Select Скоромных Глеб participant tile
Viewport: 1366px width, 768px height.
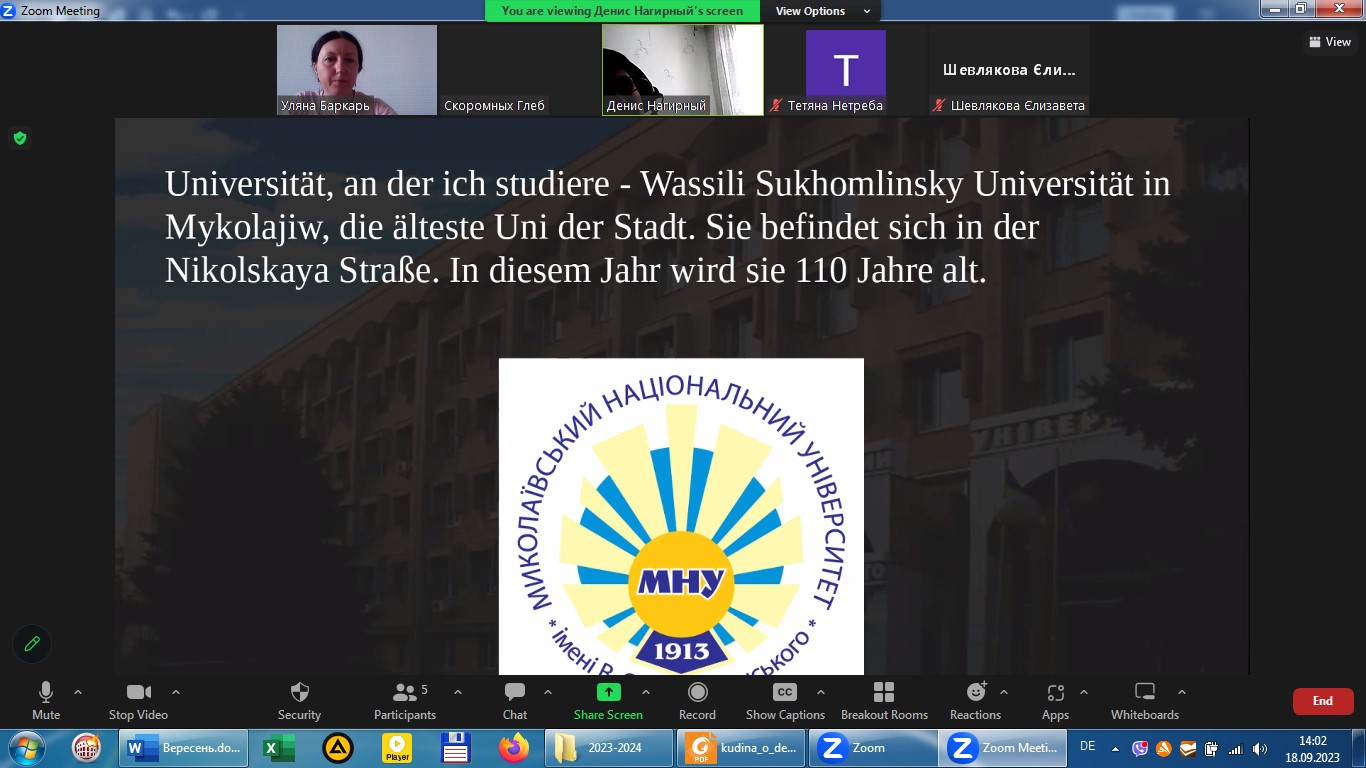point(520,70)
